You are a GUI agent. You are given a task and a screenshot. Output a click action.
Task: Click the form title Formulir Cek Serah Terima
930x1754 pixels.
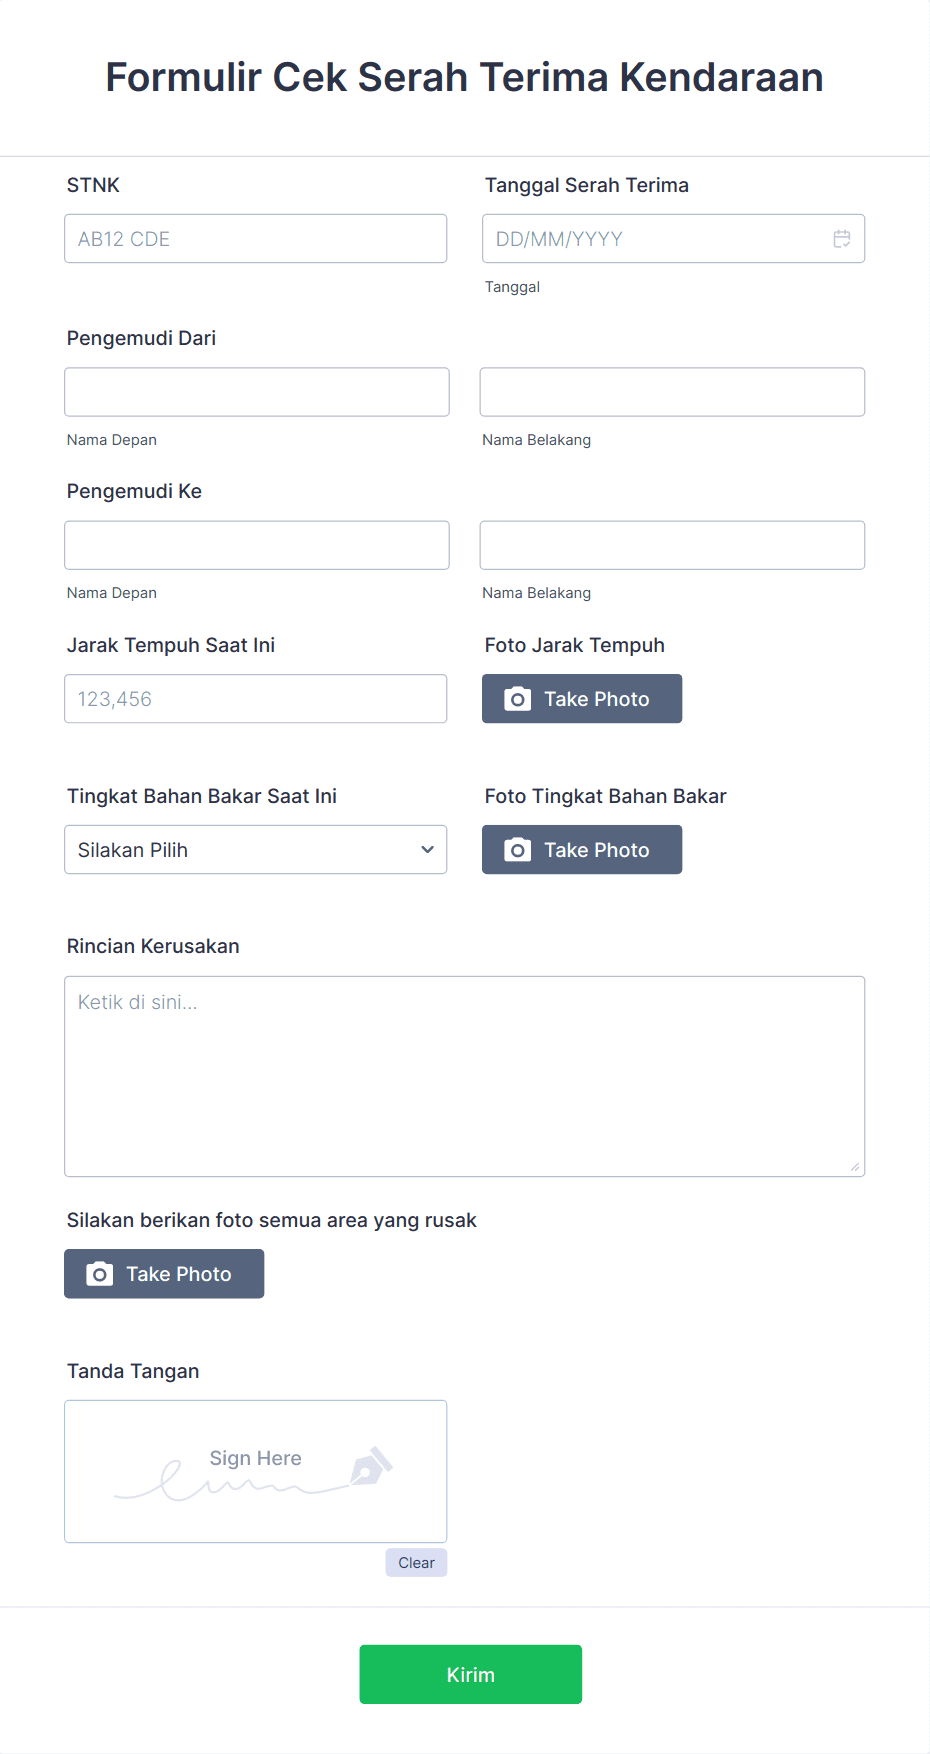click(464, 76)
